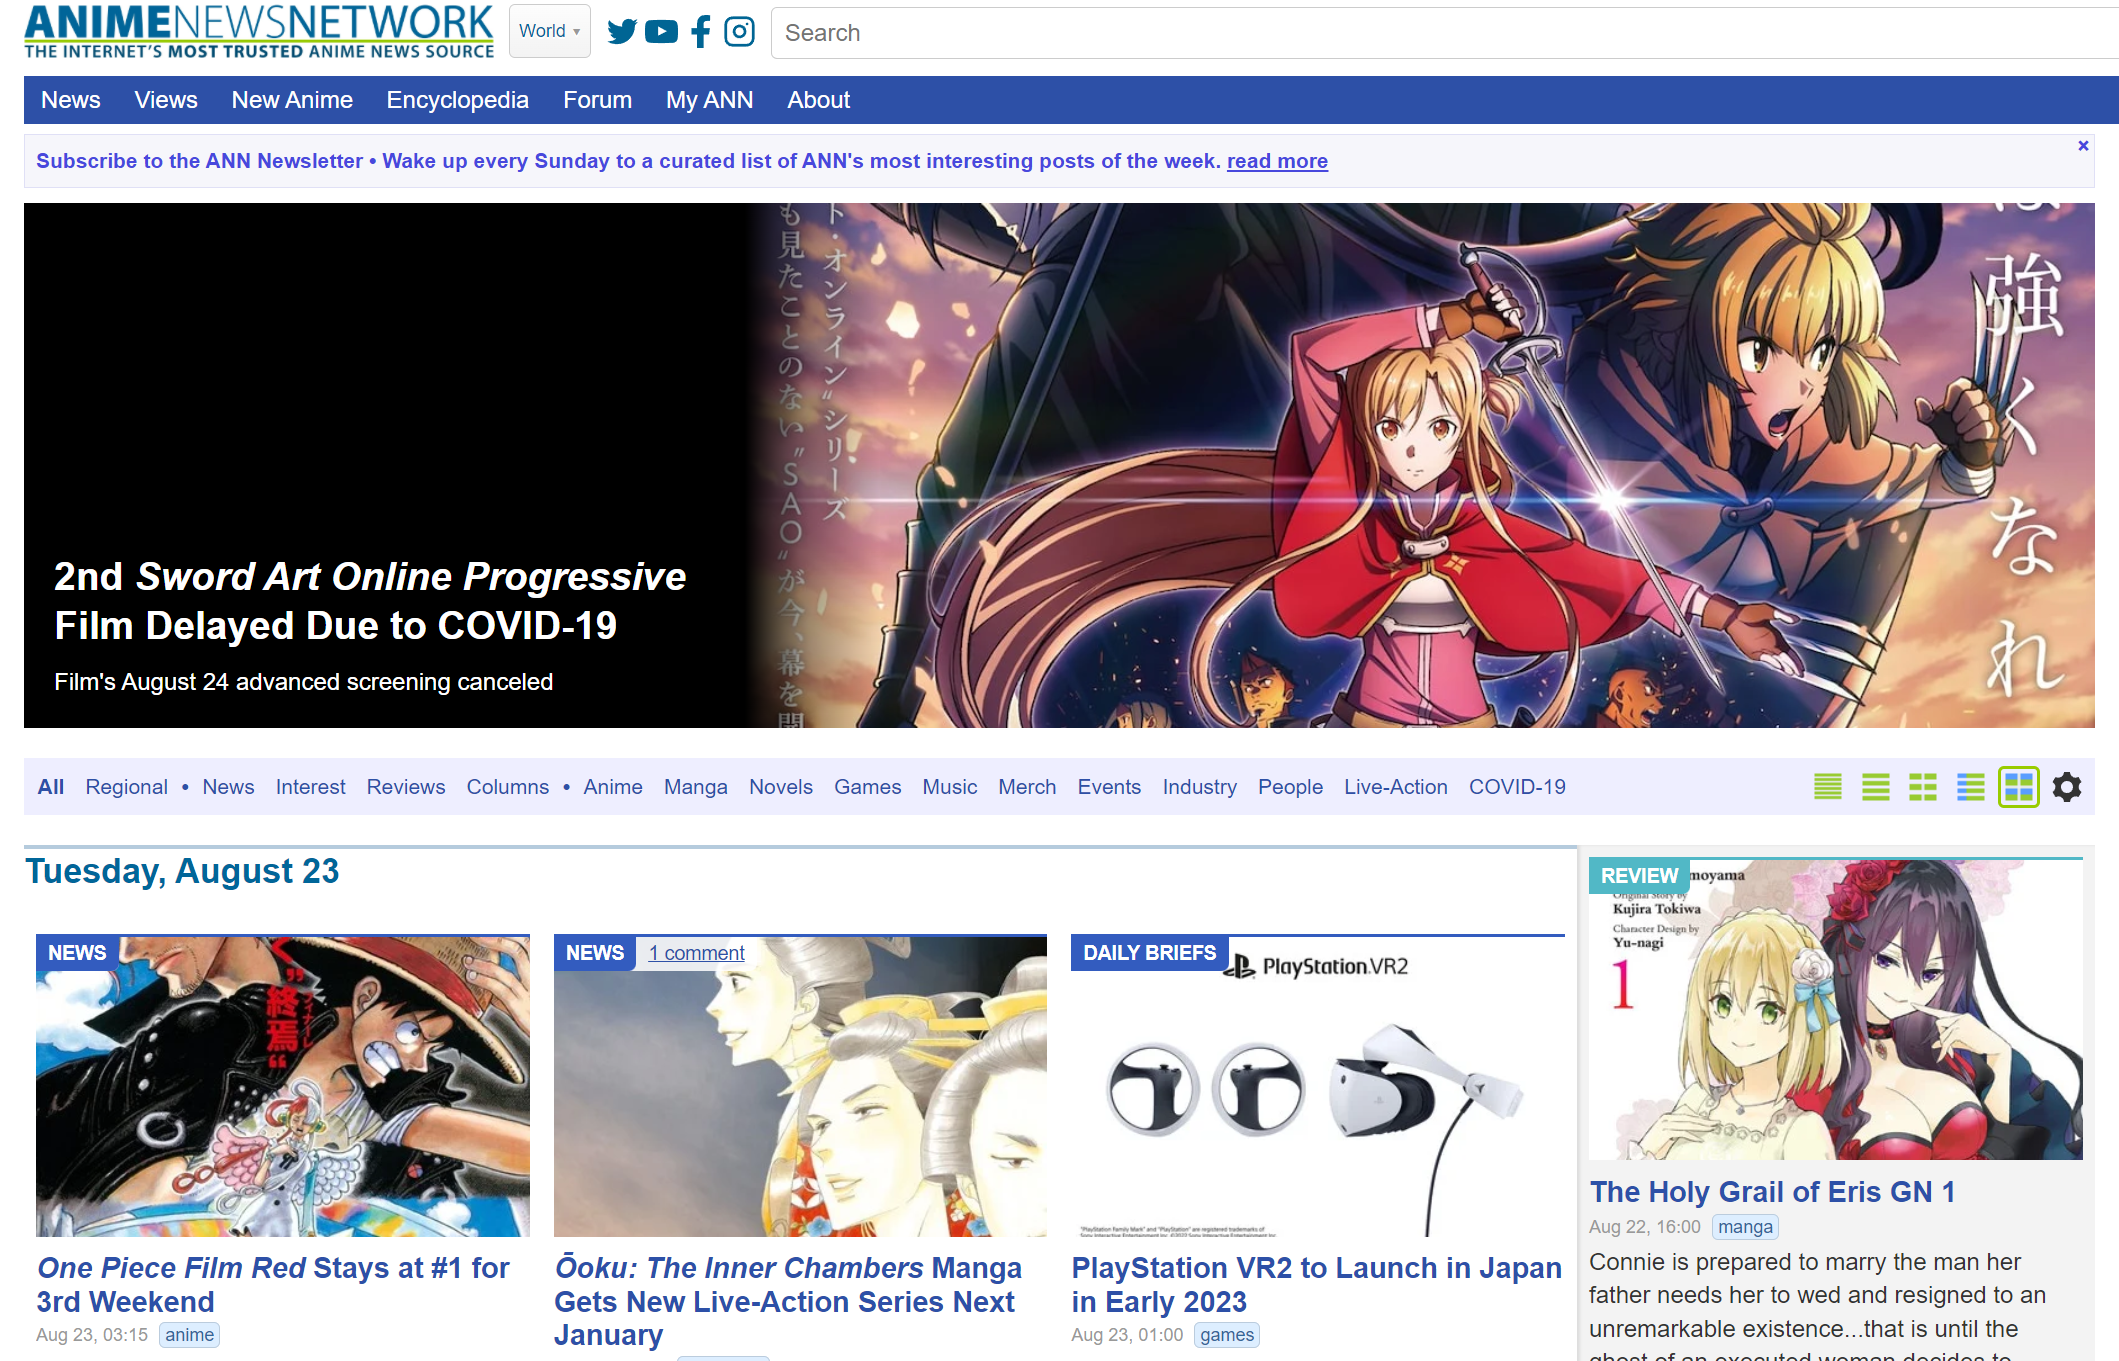Screen dimensions: 2119x1361
Task: Switch to the small grid layout icon
Action: coord(1923,787)
